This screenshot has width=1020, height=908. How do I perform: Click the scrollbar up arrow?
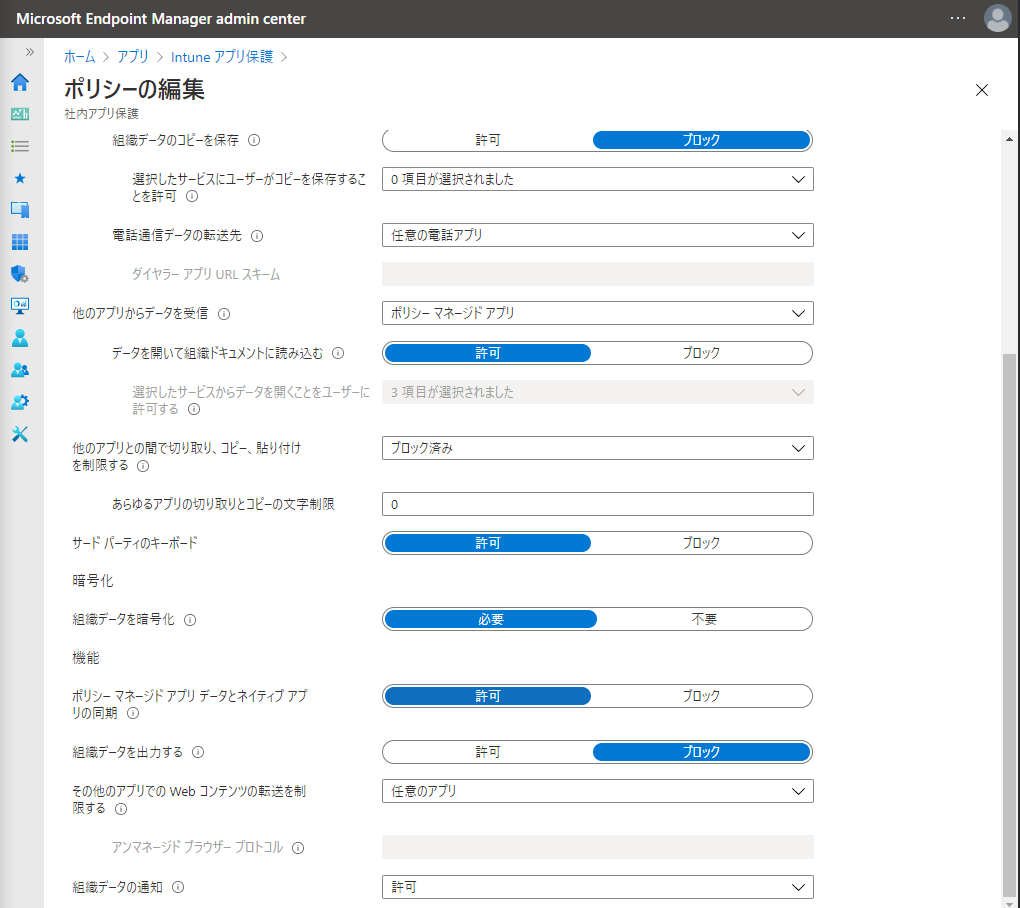coord(1009,139)
